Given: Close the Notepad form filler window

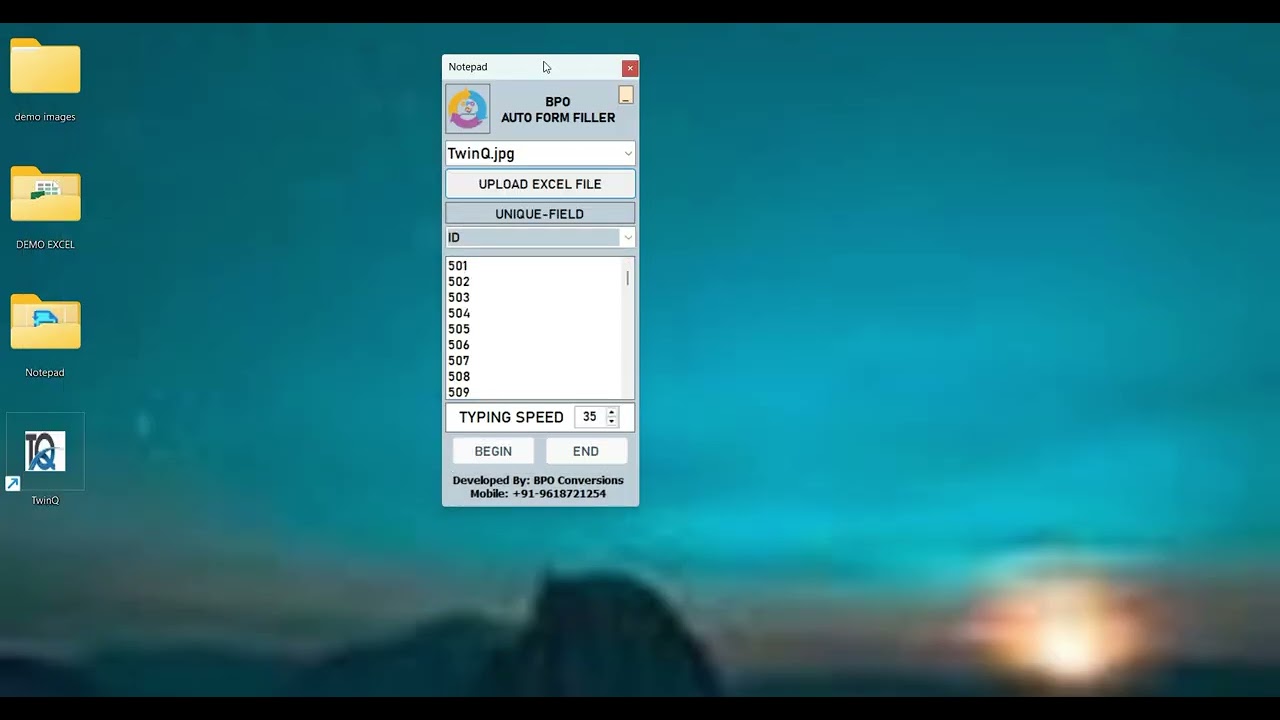Looking at the screenshot, I should point(629,68).
